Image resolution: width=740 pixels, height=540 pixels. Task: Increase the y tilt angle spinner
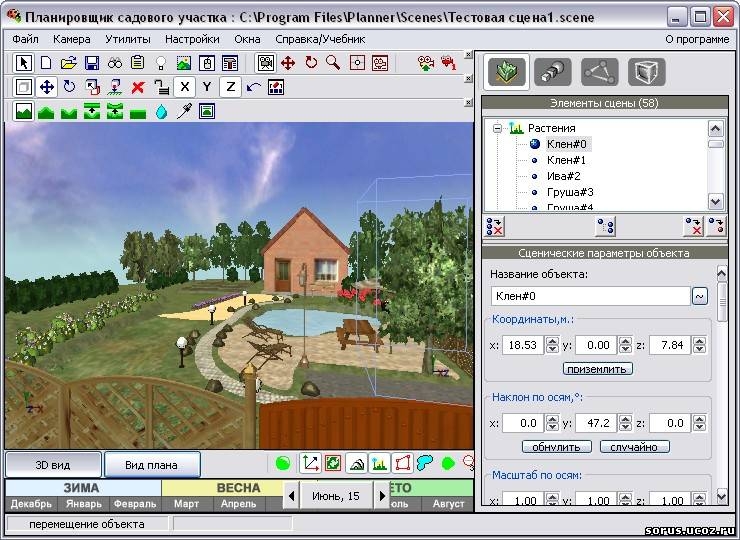pyautogui.click(x=625, y=419)
